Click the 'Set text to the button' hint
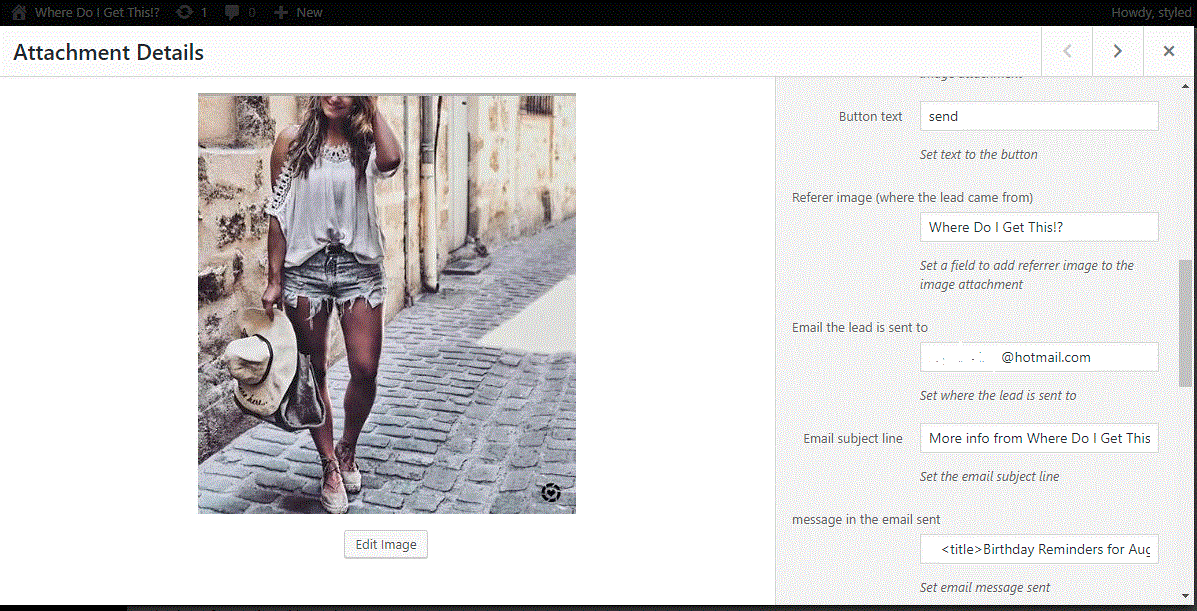This screenshot has width=1197, height=611. [x=979, y=154]
